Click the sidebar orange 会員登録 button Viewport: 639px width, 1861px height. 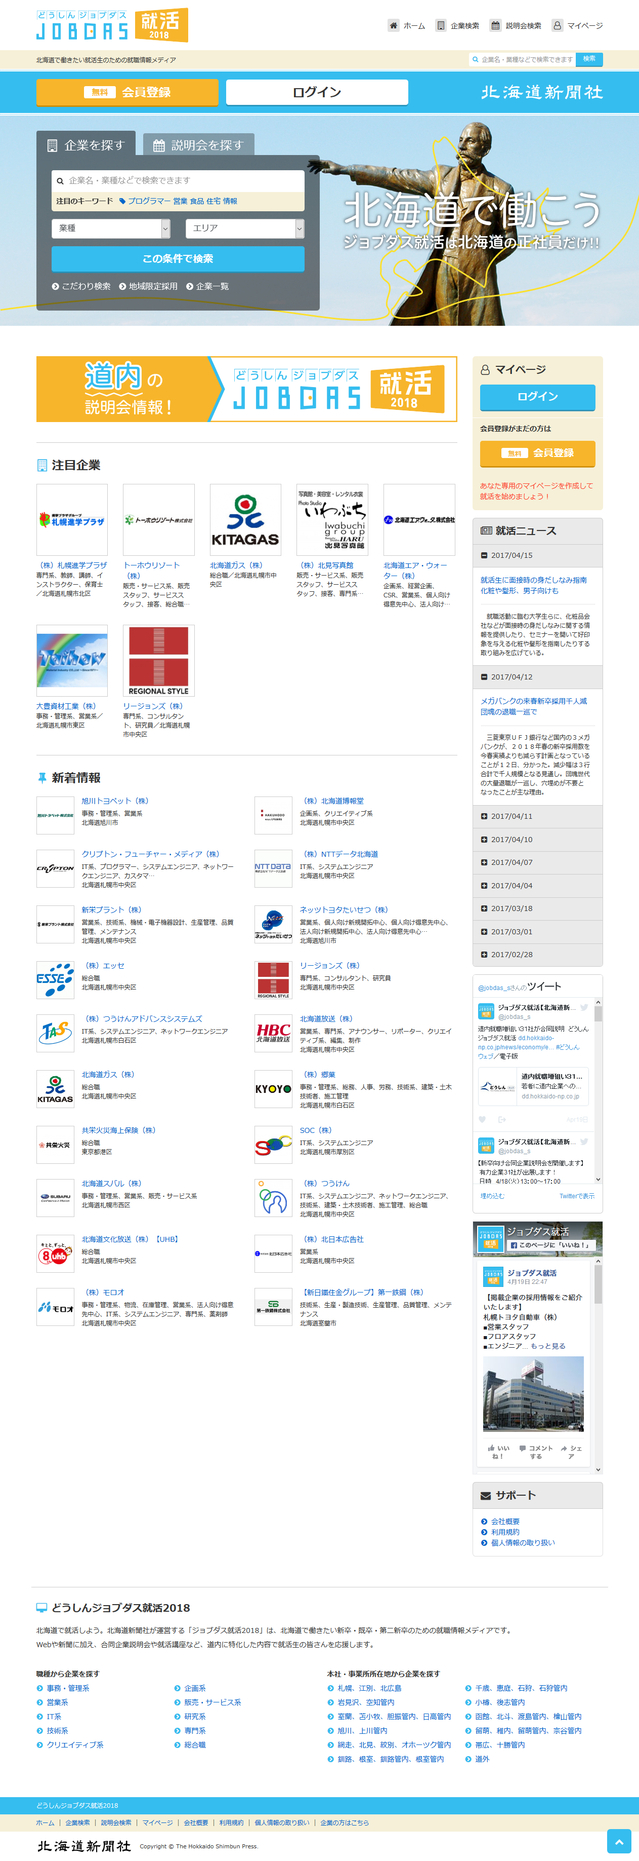pos(537,453)
